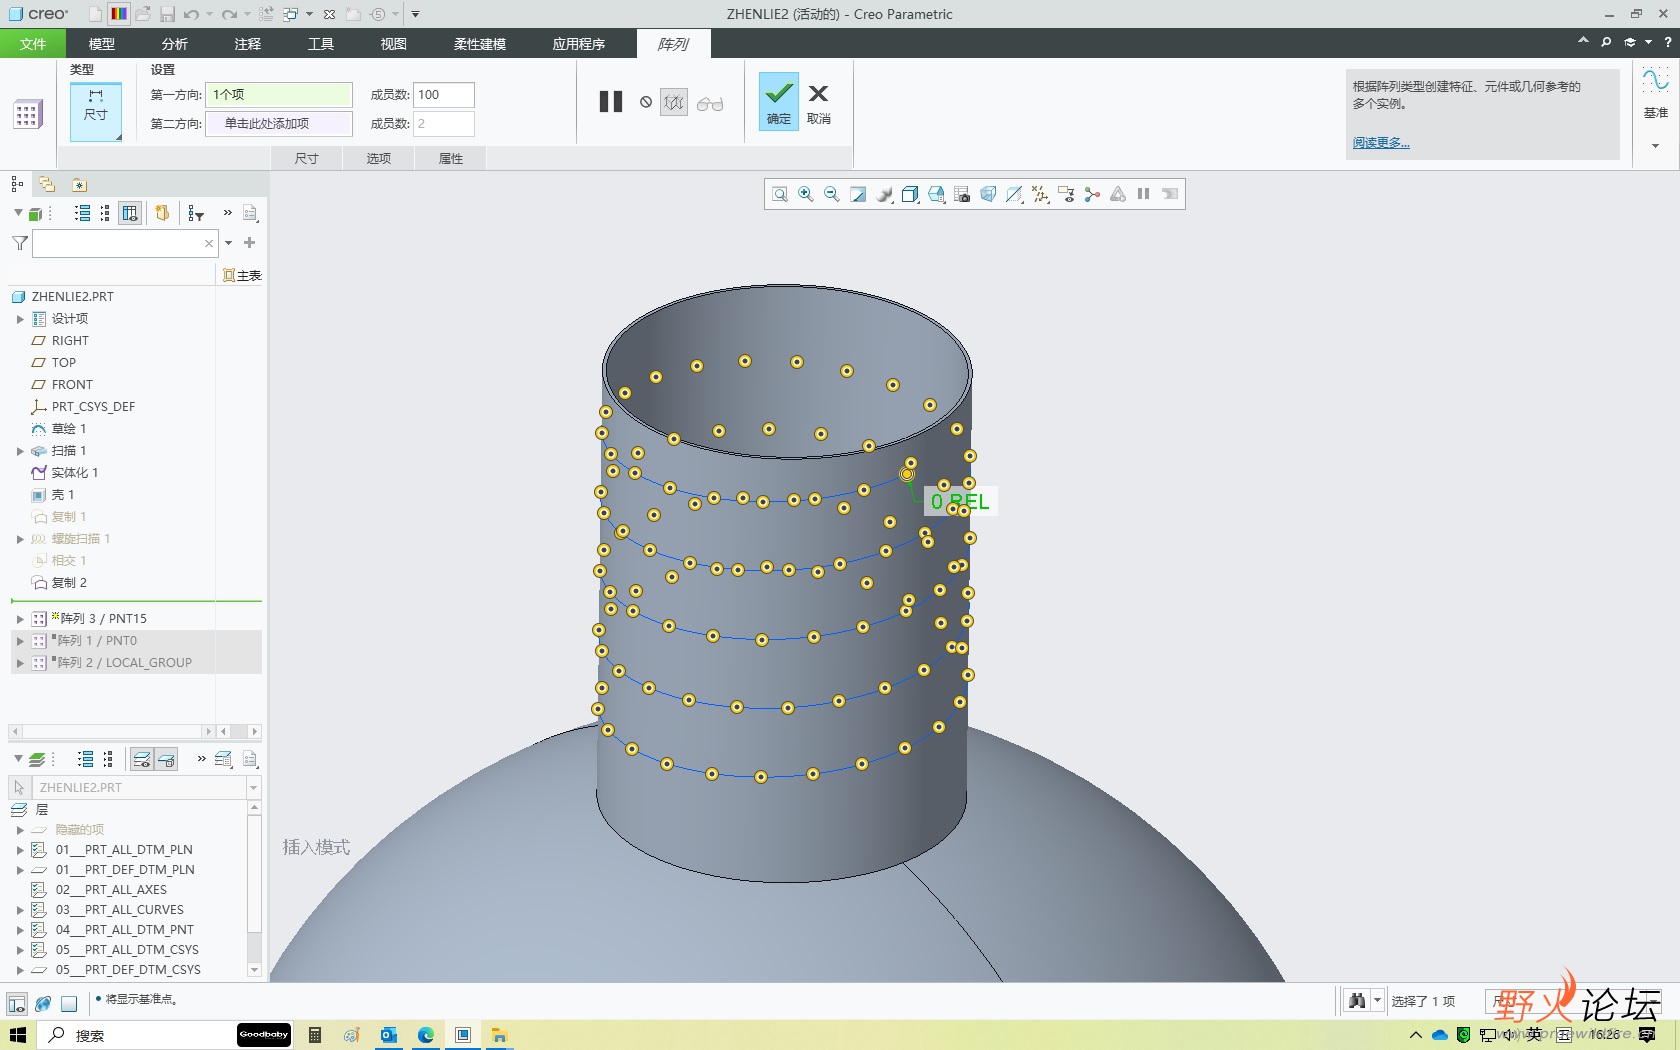Open the 文件 file menu
Image resolution: width=1680 pixels, height=1050 pixels.
tap(33, 44)
